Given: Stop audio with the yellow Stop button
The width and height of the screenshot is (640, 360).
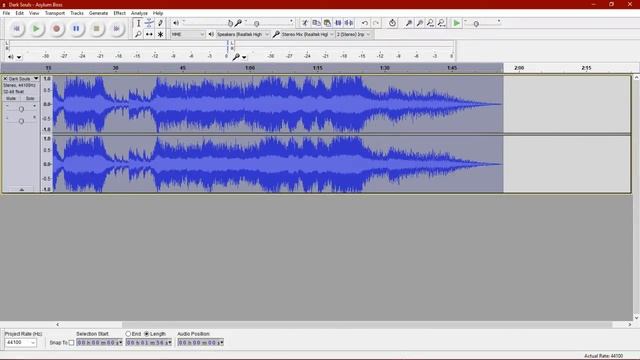Looking at the screenshot, I should click(x=96, y=29).
